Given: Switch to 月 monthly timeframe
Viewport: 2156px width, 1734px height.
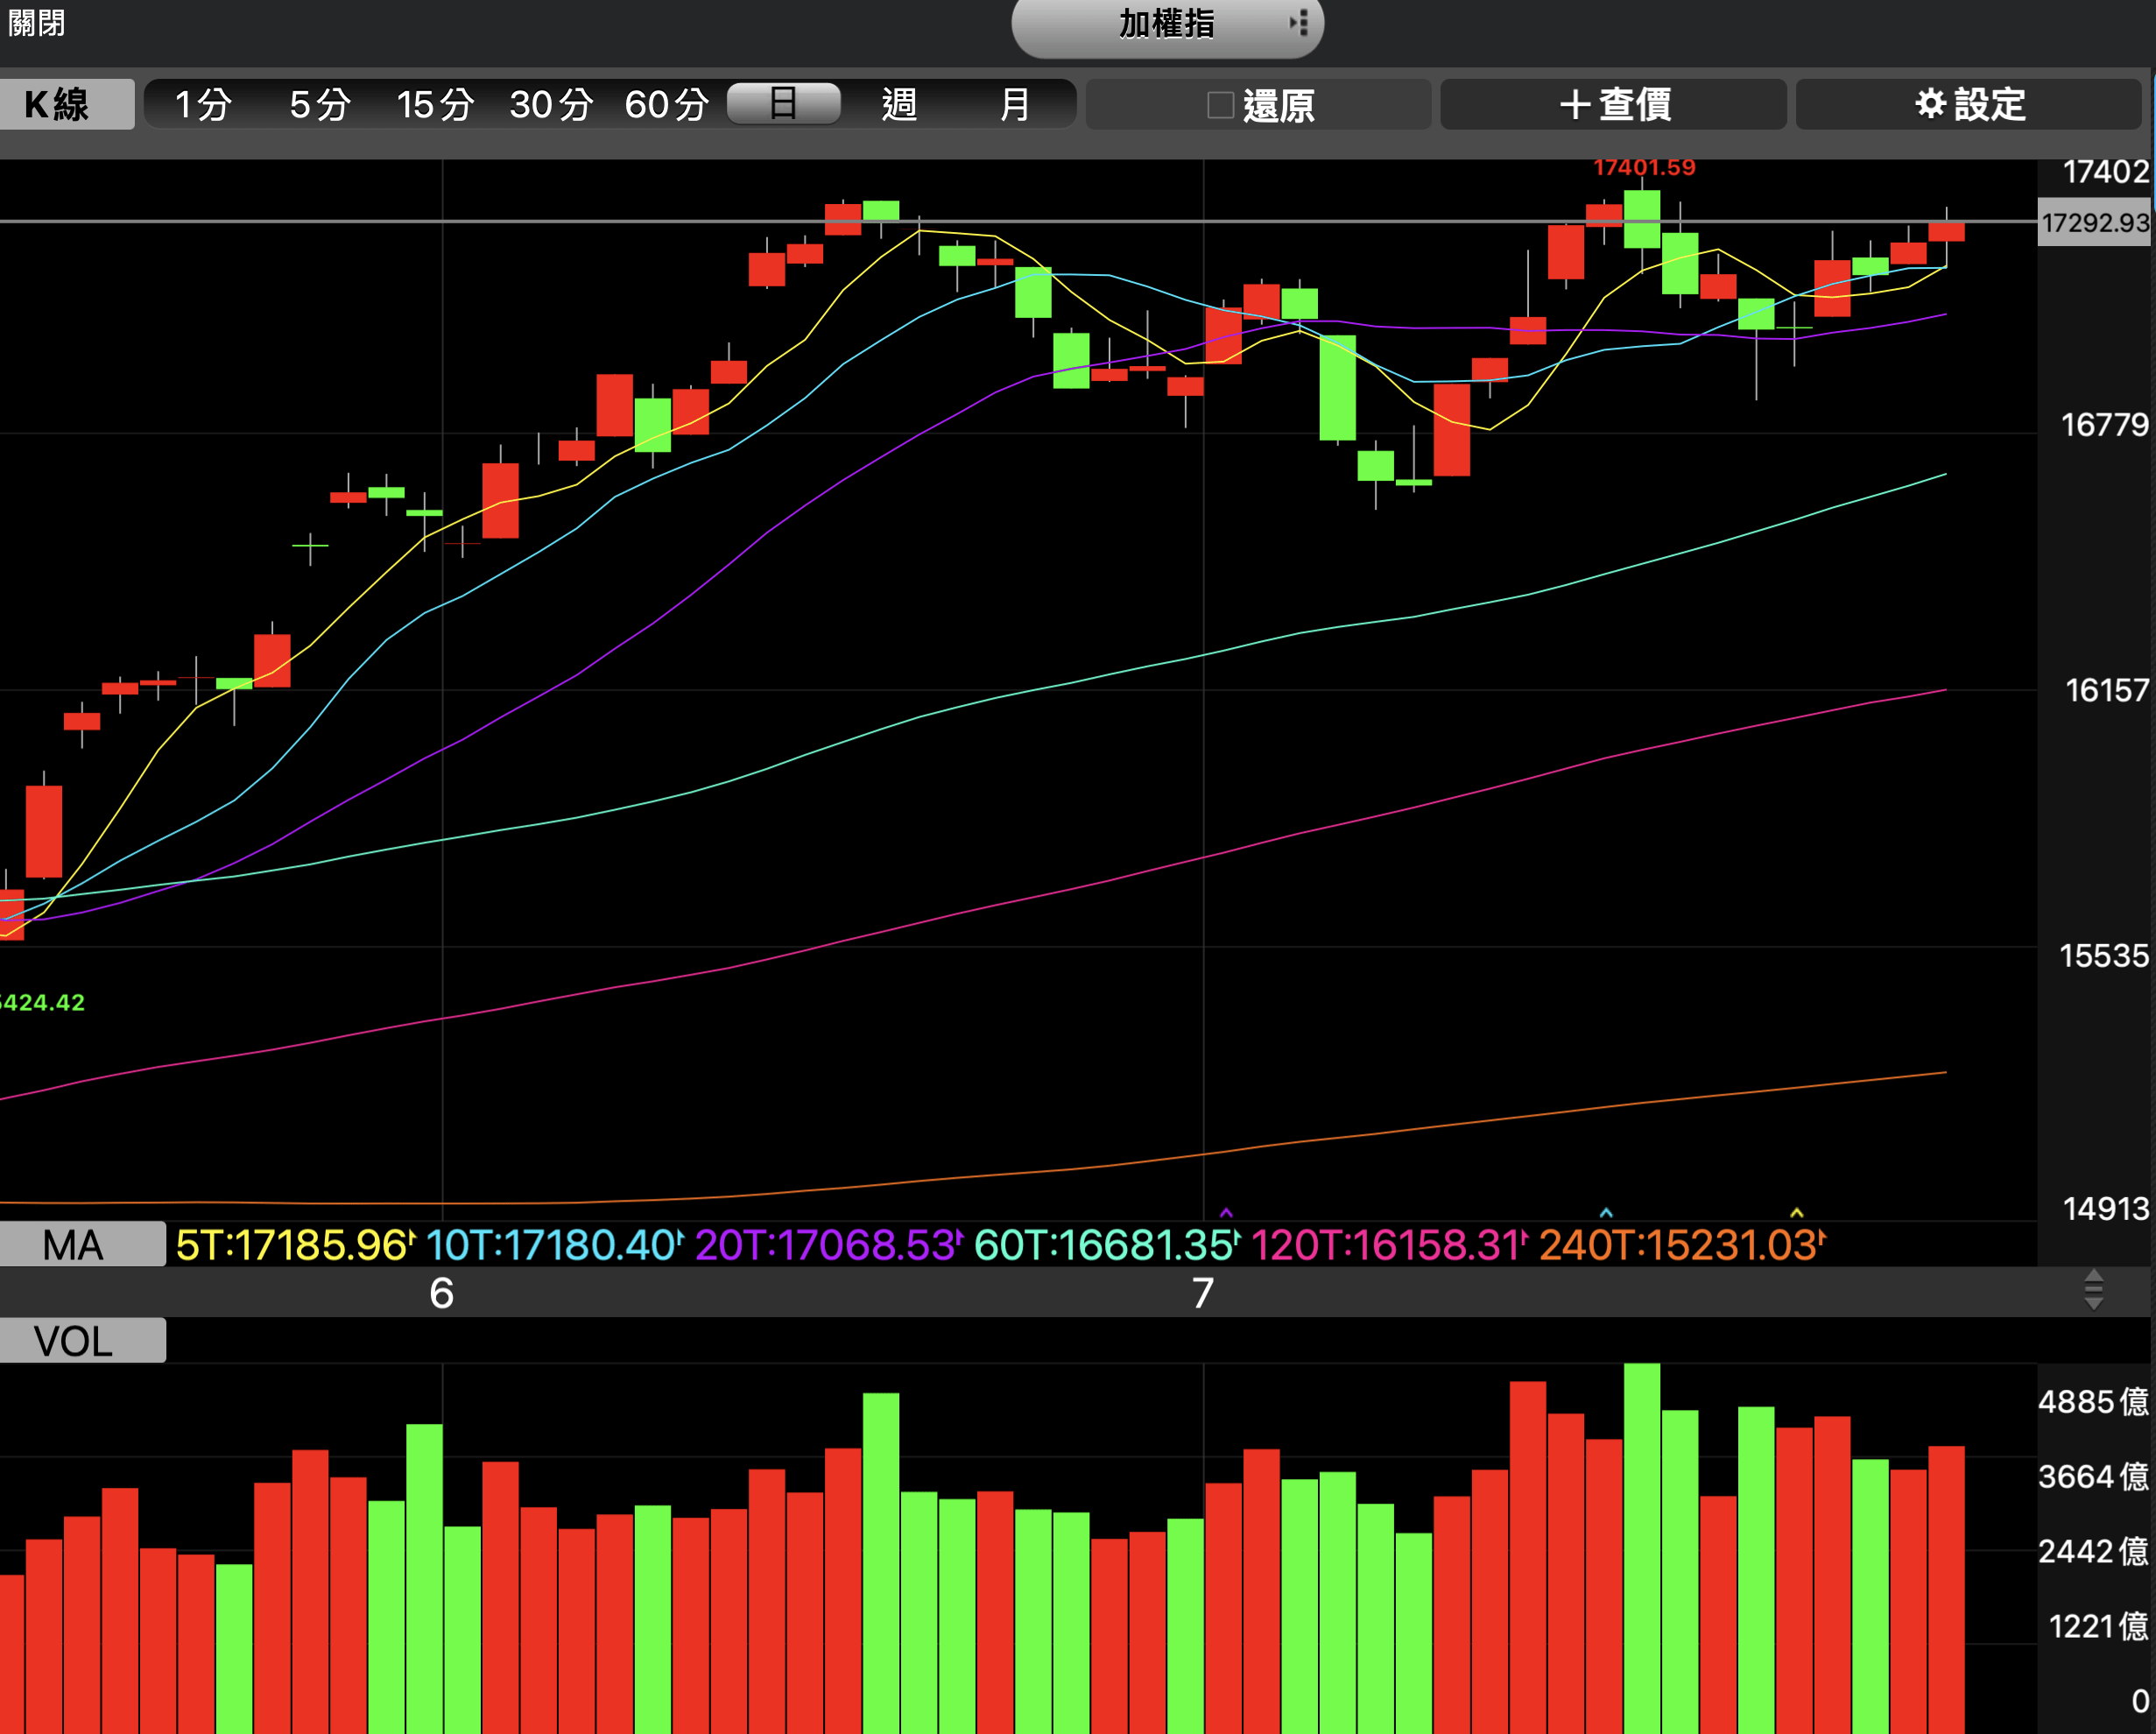Looking at the screenshot, I should click(1015, 104).
